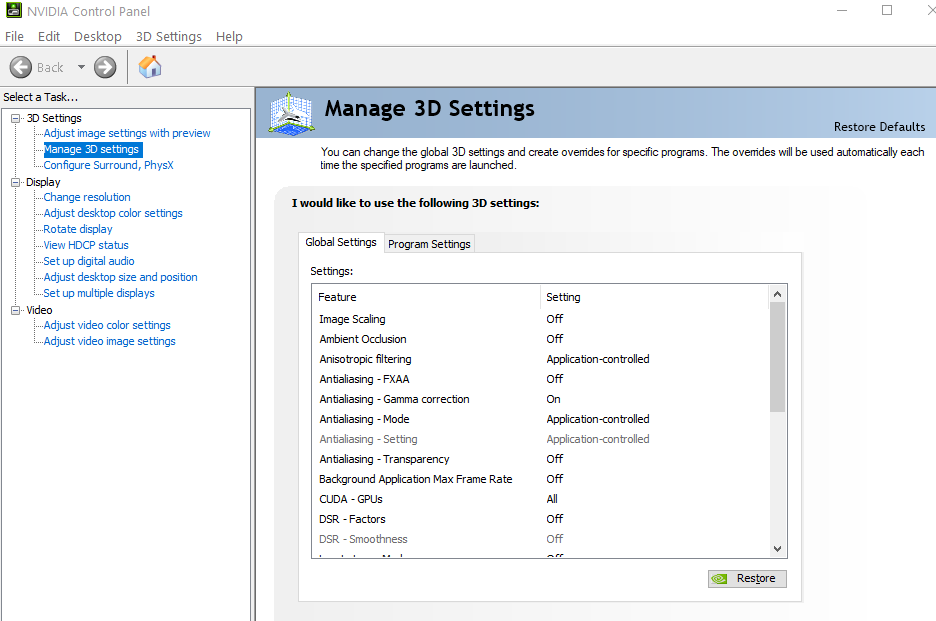Select the CUDA - GPUs row
The width and height of the screenshot is (936, 621).
point(540,499)
